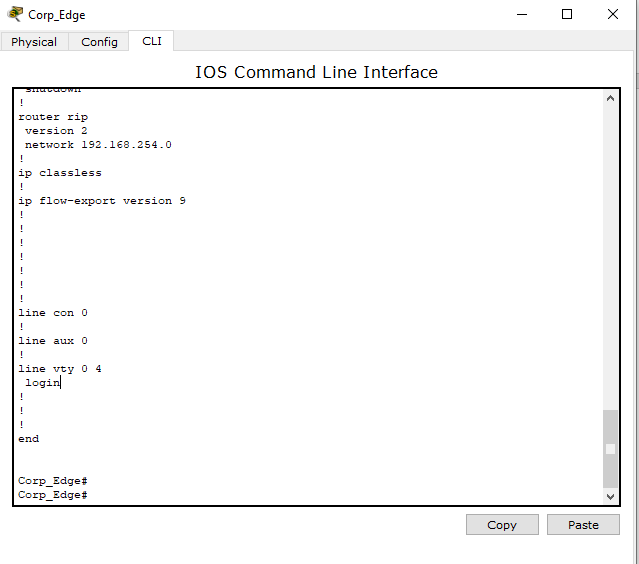This screenshot has width=639, height=564.
Task: Minimize the Corp_Edge window
Action: click(x=521, y=15)
